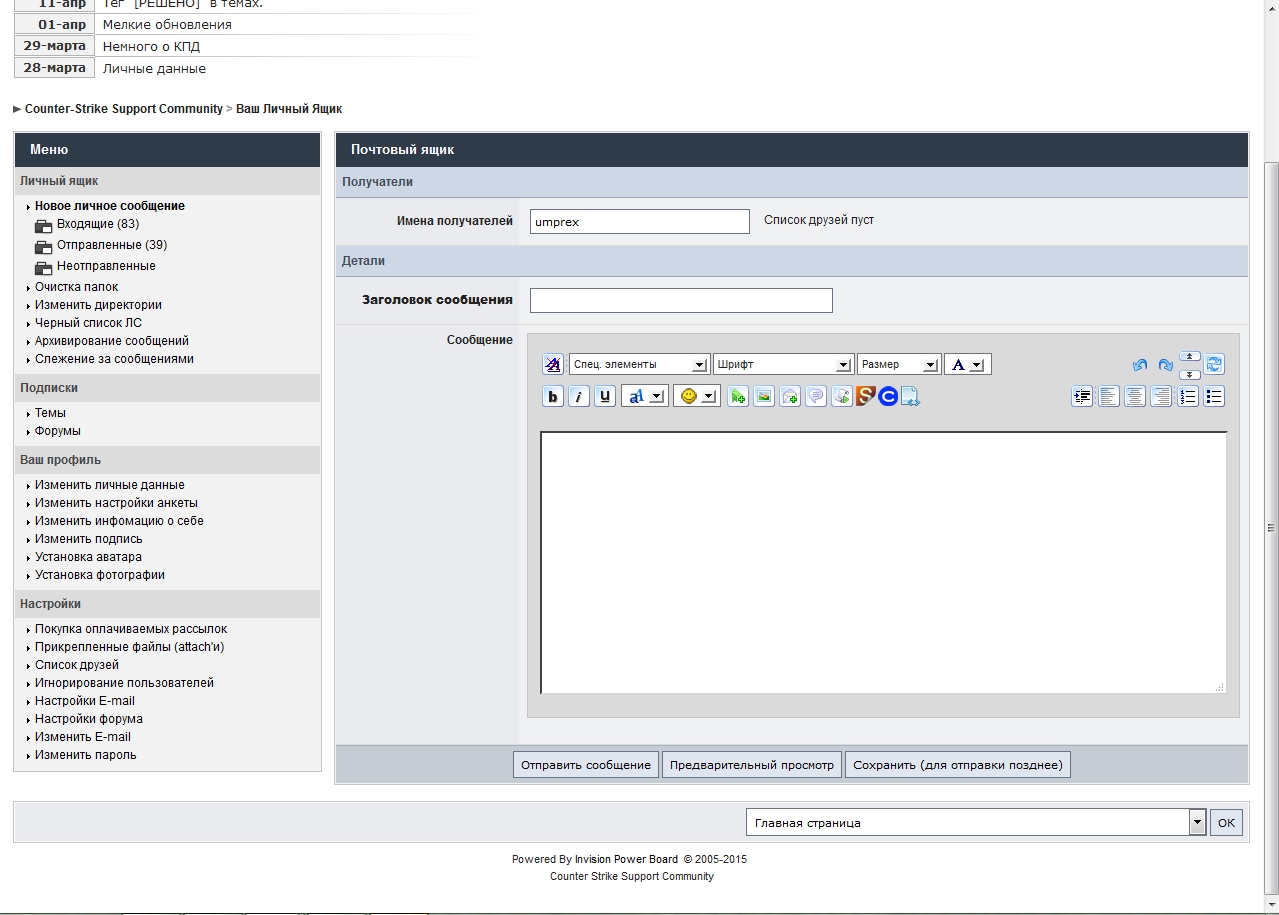The height and width of the screenshot is (915, 1279).
Task: Open the text color A dropdown
Action: click(968, 365)
